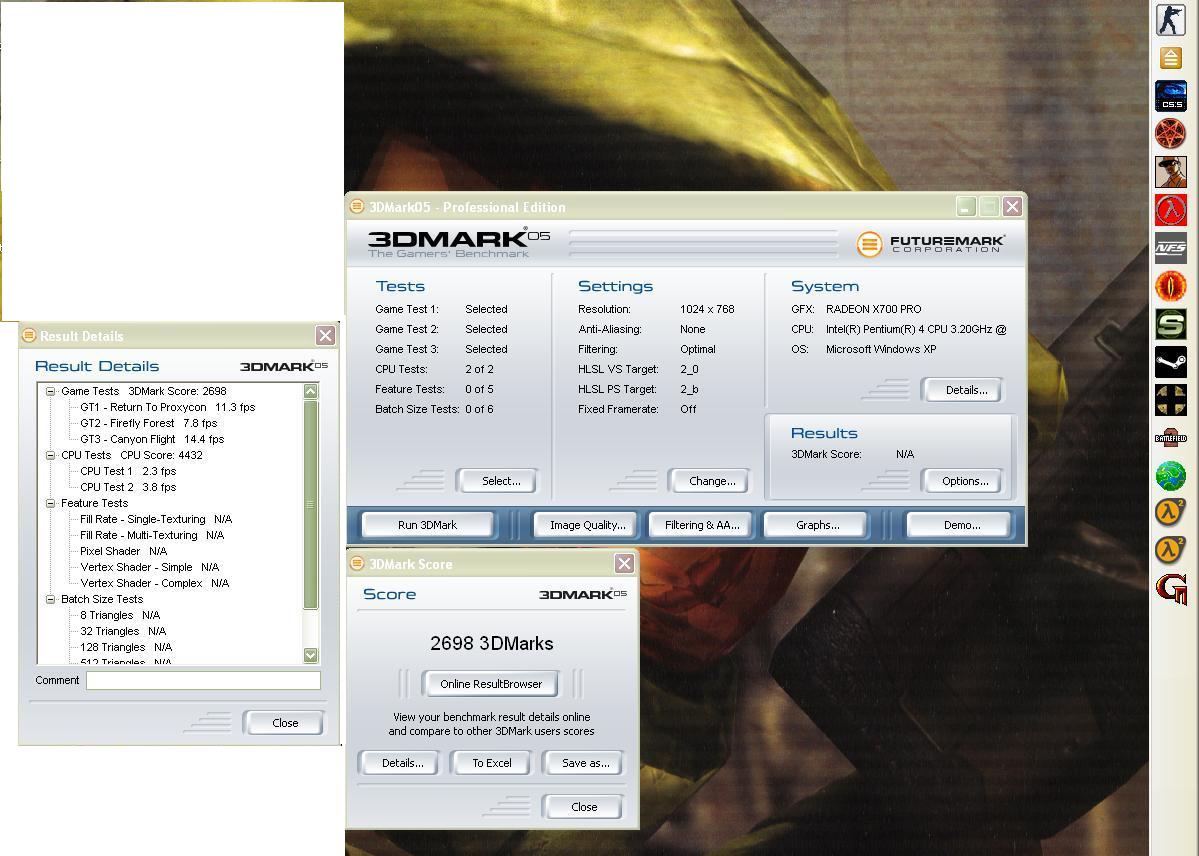The width and height of the screenshot is (1199, 856).
Task: Close 3DMark Score dialog with title X
Action: [624, 564]
